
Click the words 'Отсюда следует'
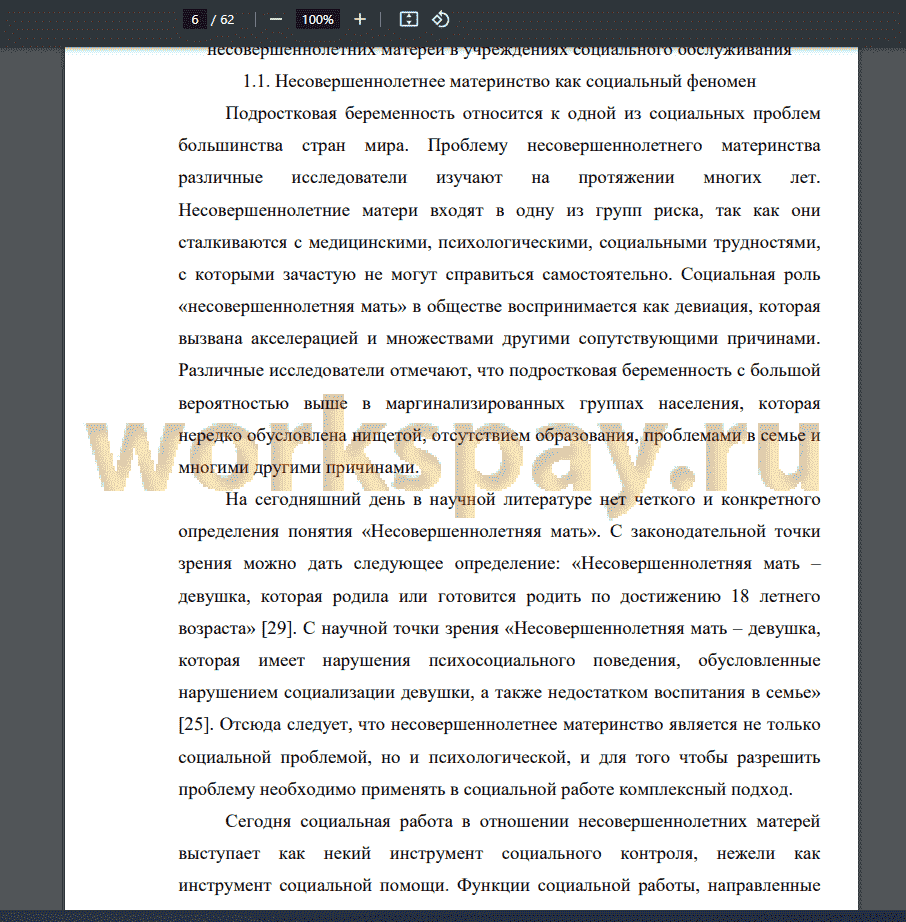pyautogui.click(x=286, y=724)
